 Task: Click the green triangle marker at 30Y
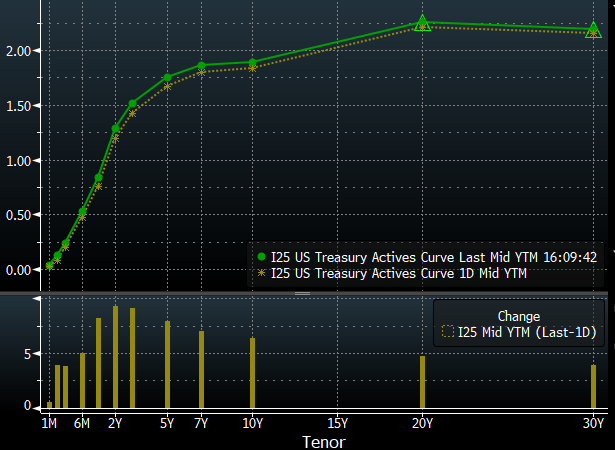point(594,29)
